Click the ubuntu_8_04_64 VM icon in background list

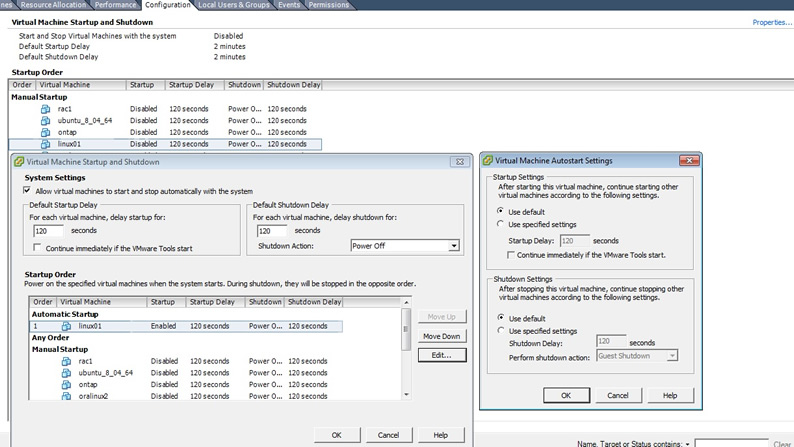(x=45, y=120)
